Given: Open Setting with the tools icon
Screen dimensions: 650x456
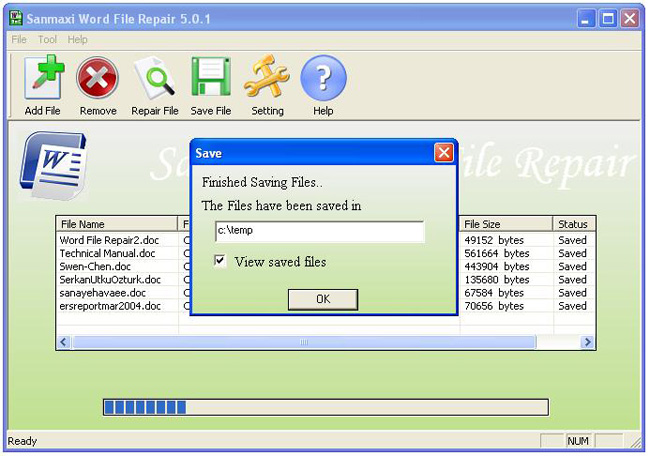Looking at the screenshot, I should [x=267, y=76].
